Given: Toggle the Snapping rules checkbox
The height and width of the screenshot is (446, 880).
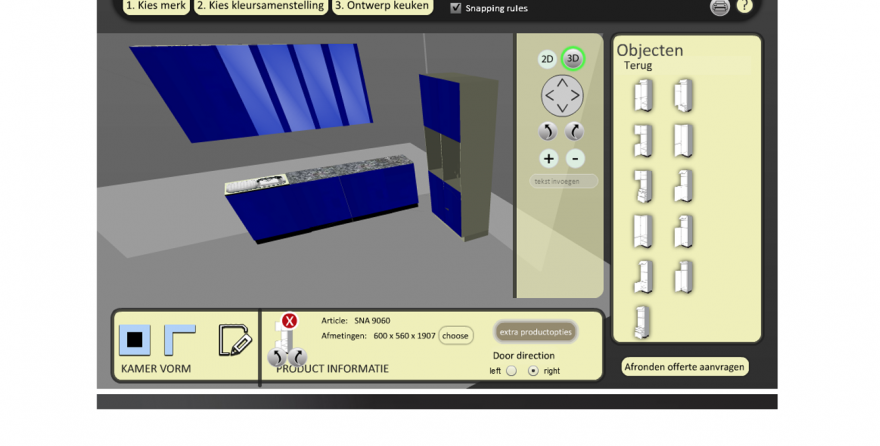Looking at the screenshot, I should click(x=456, y=8).
